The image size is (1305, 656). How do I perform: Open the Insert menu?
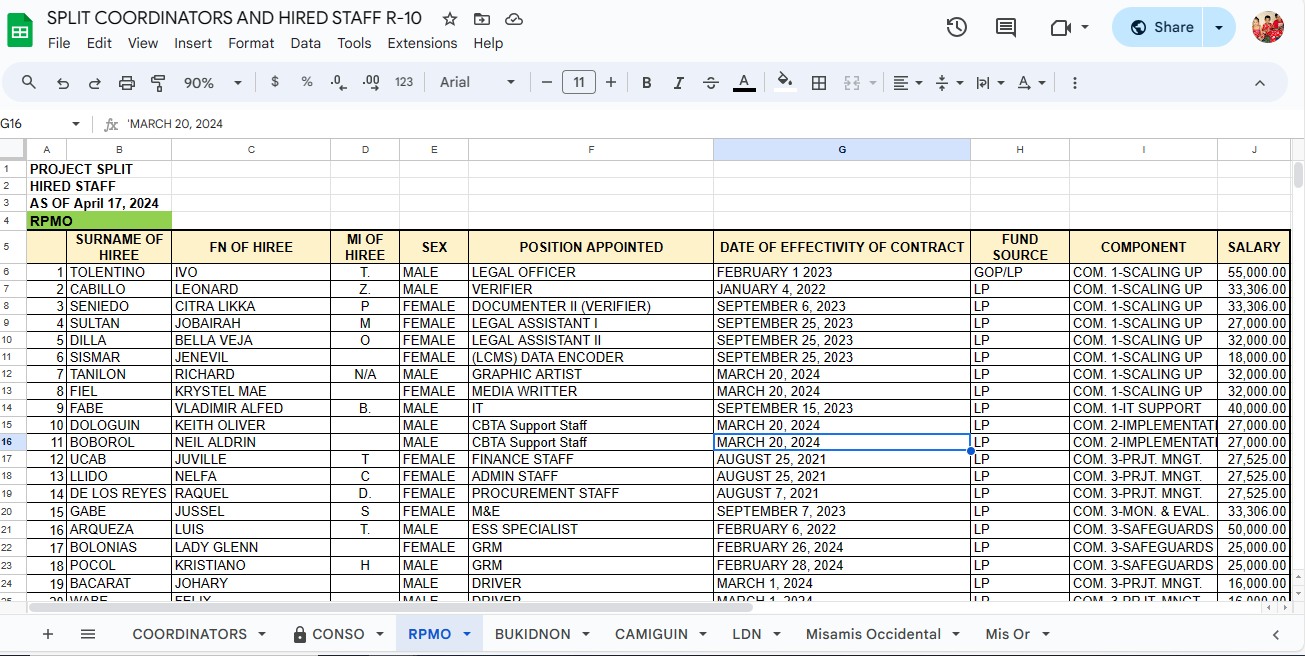(x=193, y=43)
